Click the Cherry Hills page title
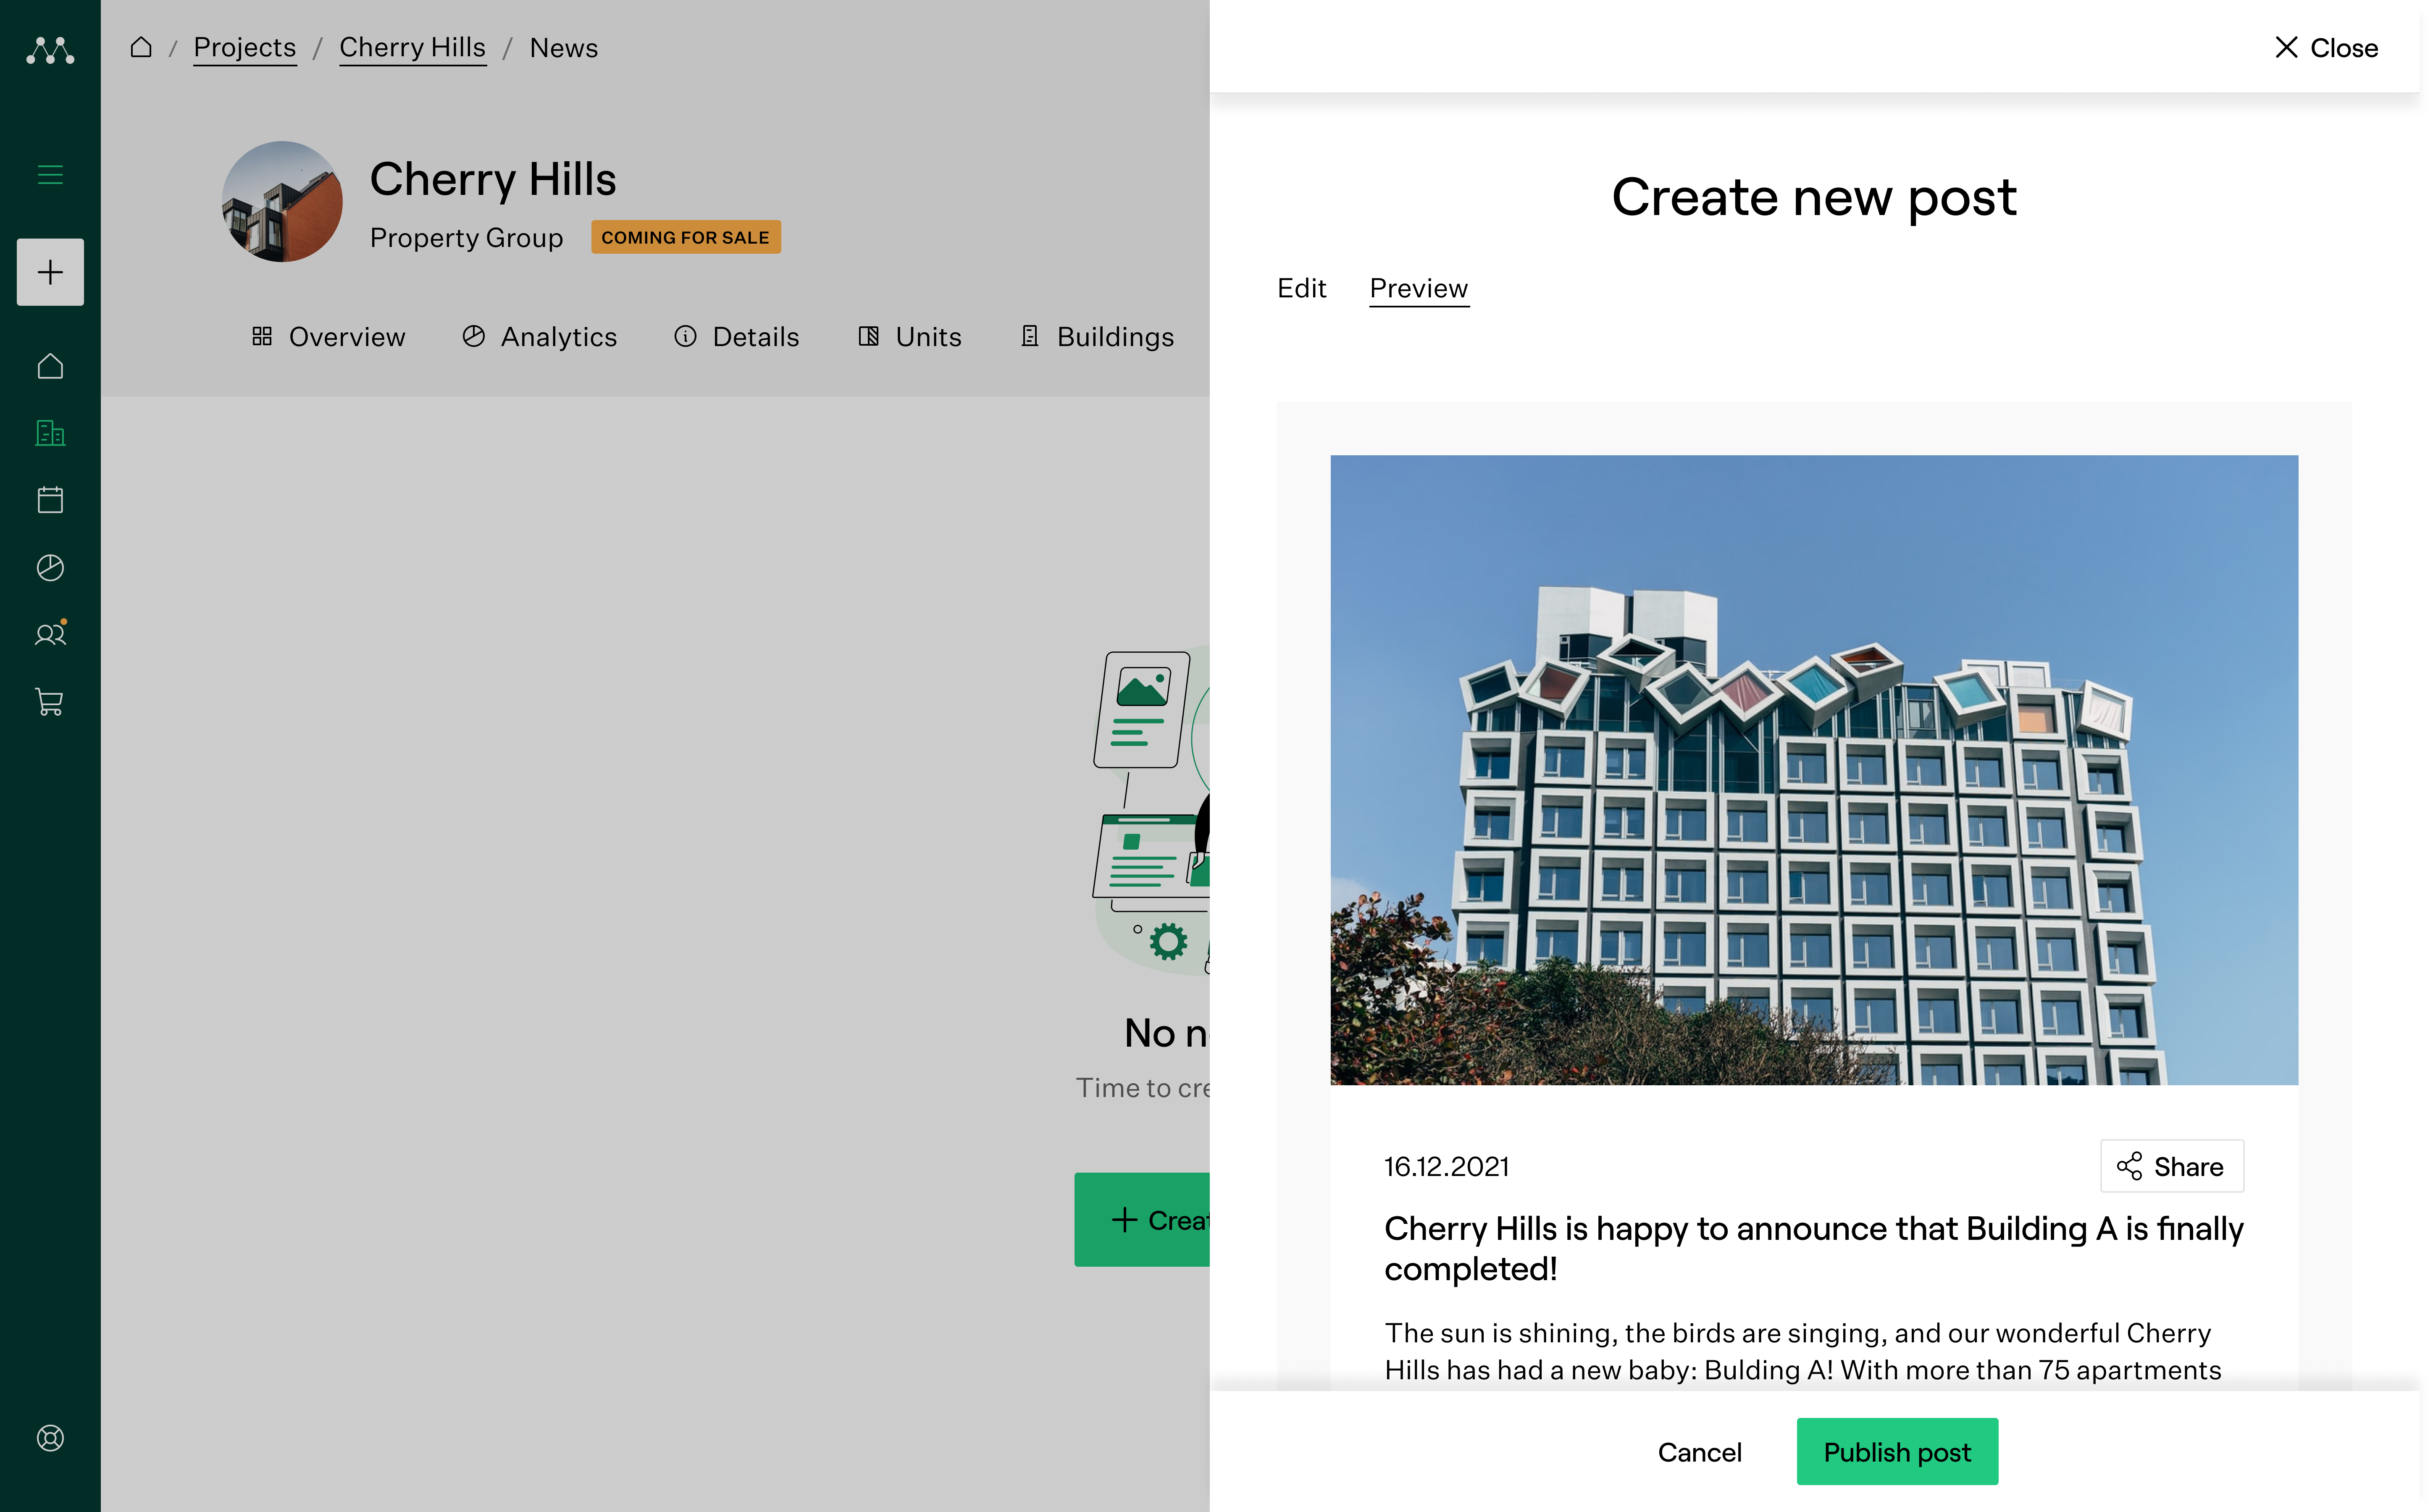 click(x=493, y=180)
